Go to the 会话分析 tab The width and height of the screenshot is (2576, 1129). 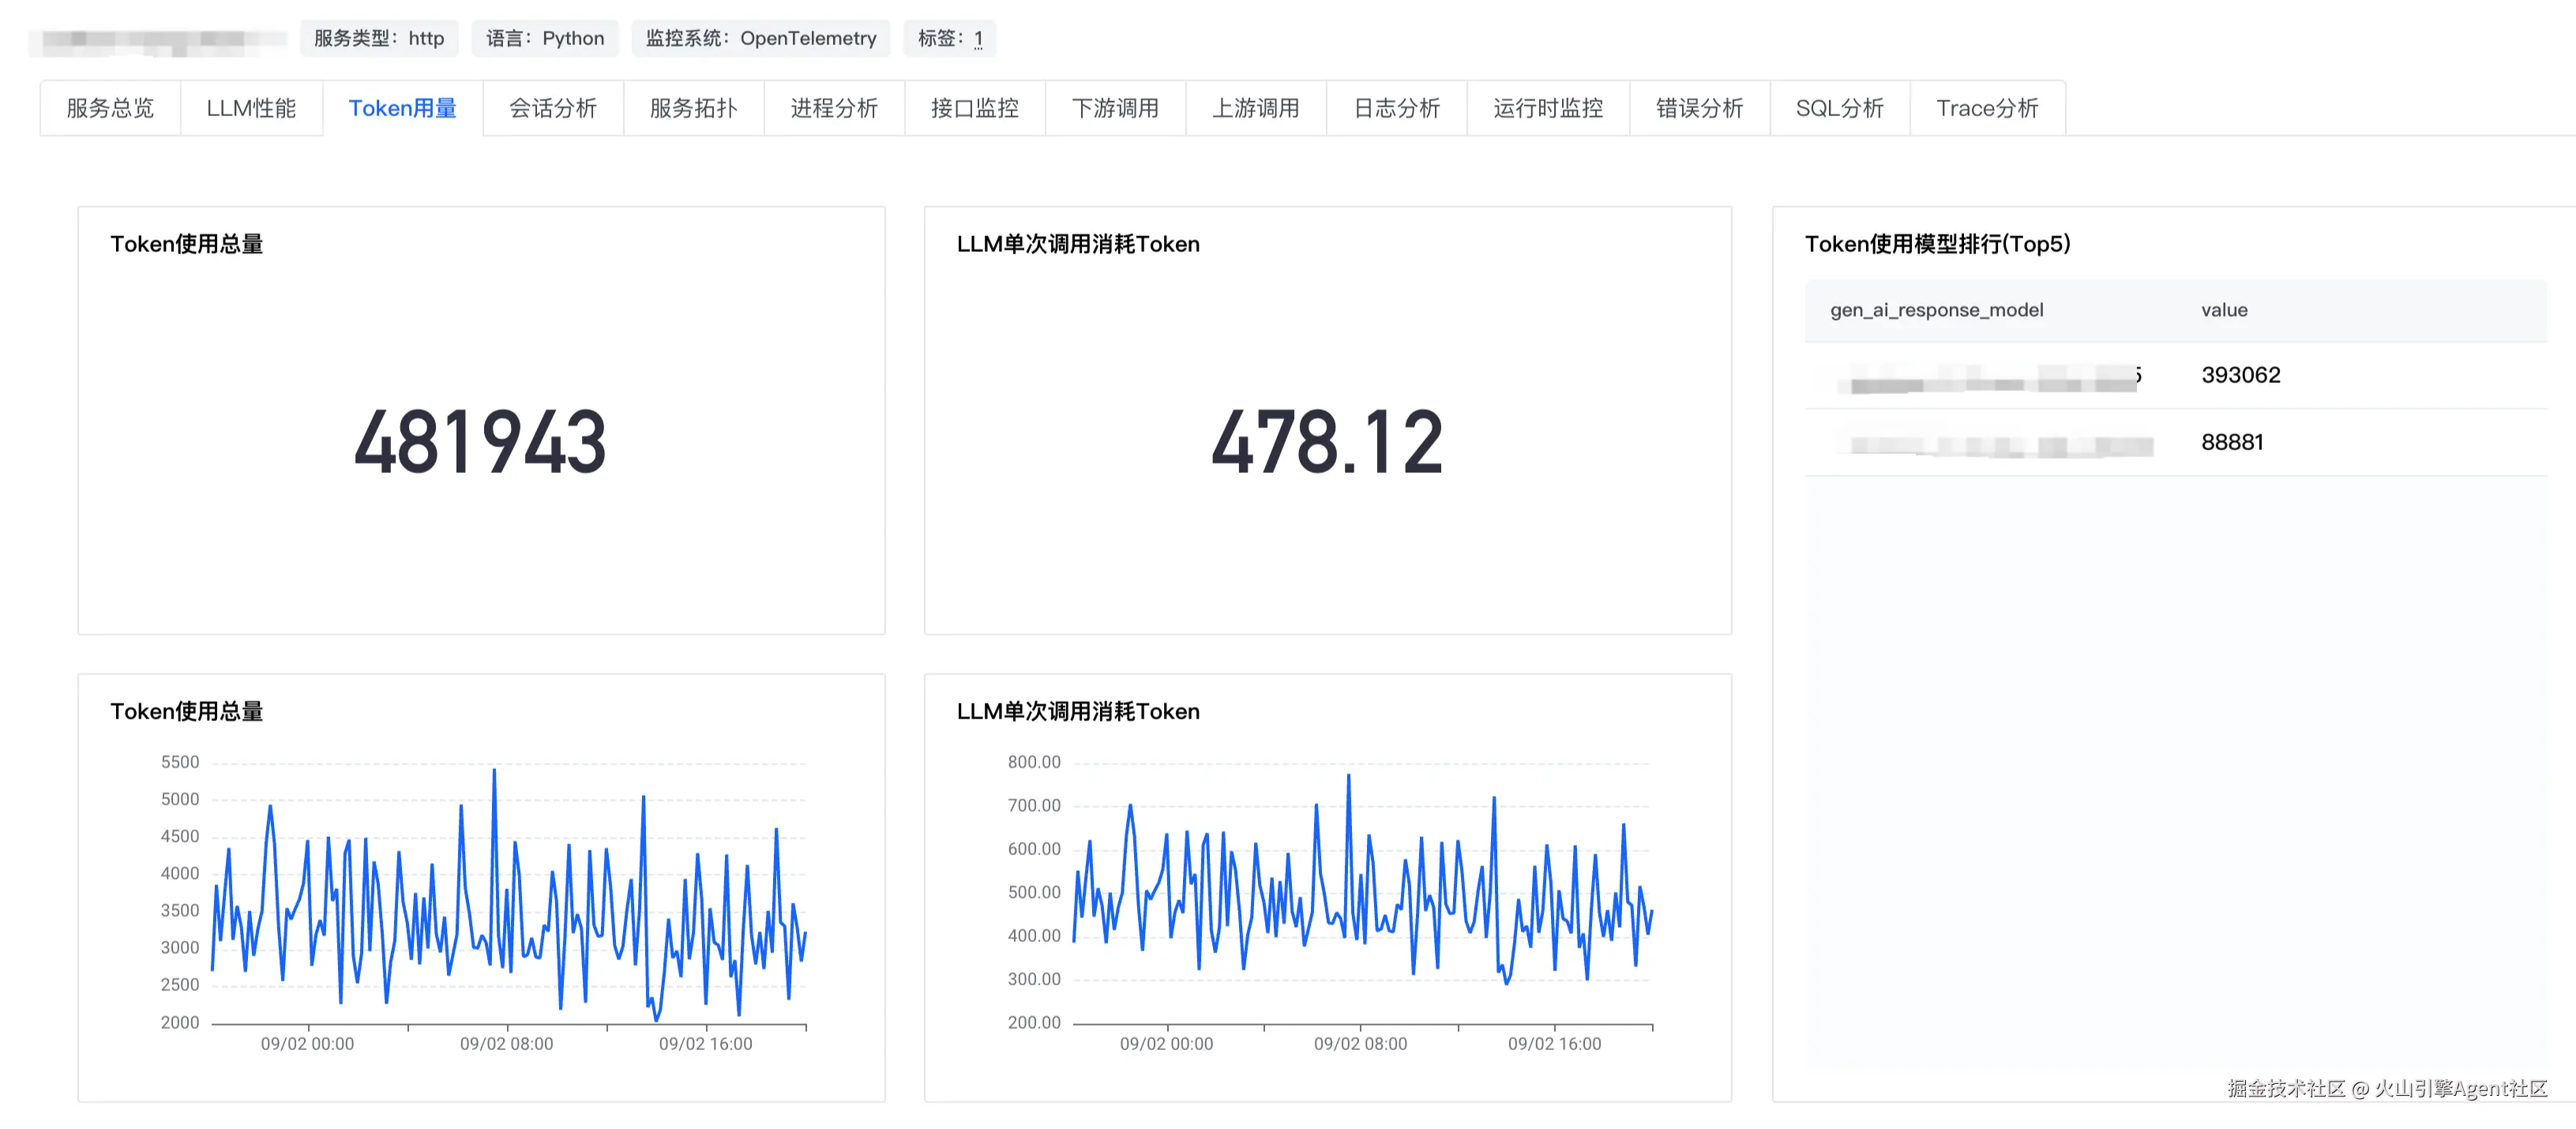click(x=552, y=108)
